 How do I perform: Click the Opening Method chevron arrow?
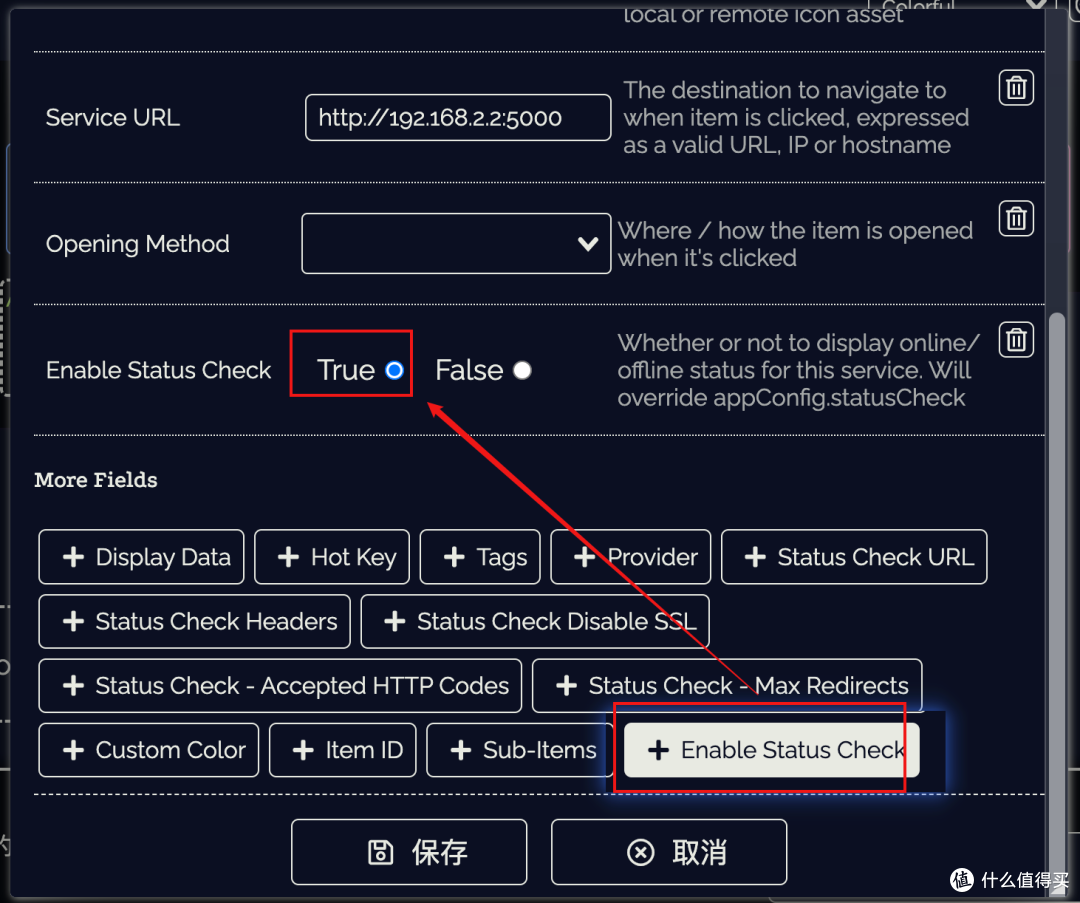point(588,243)
